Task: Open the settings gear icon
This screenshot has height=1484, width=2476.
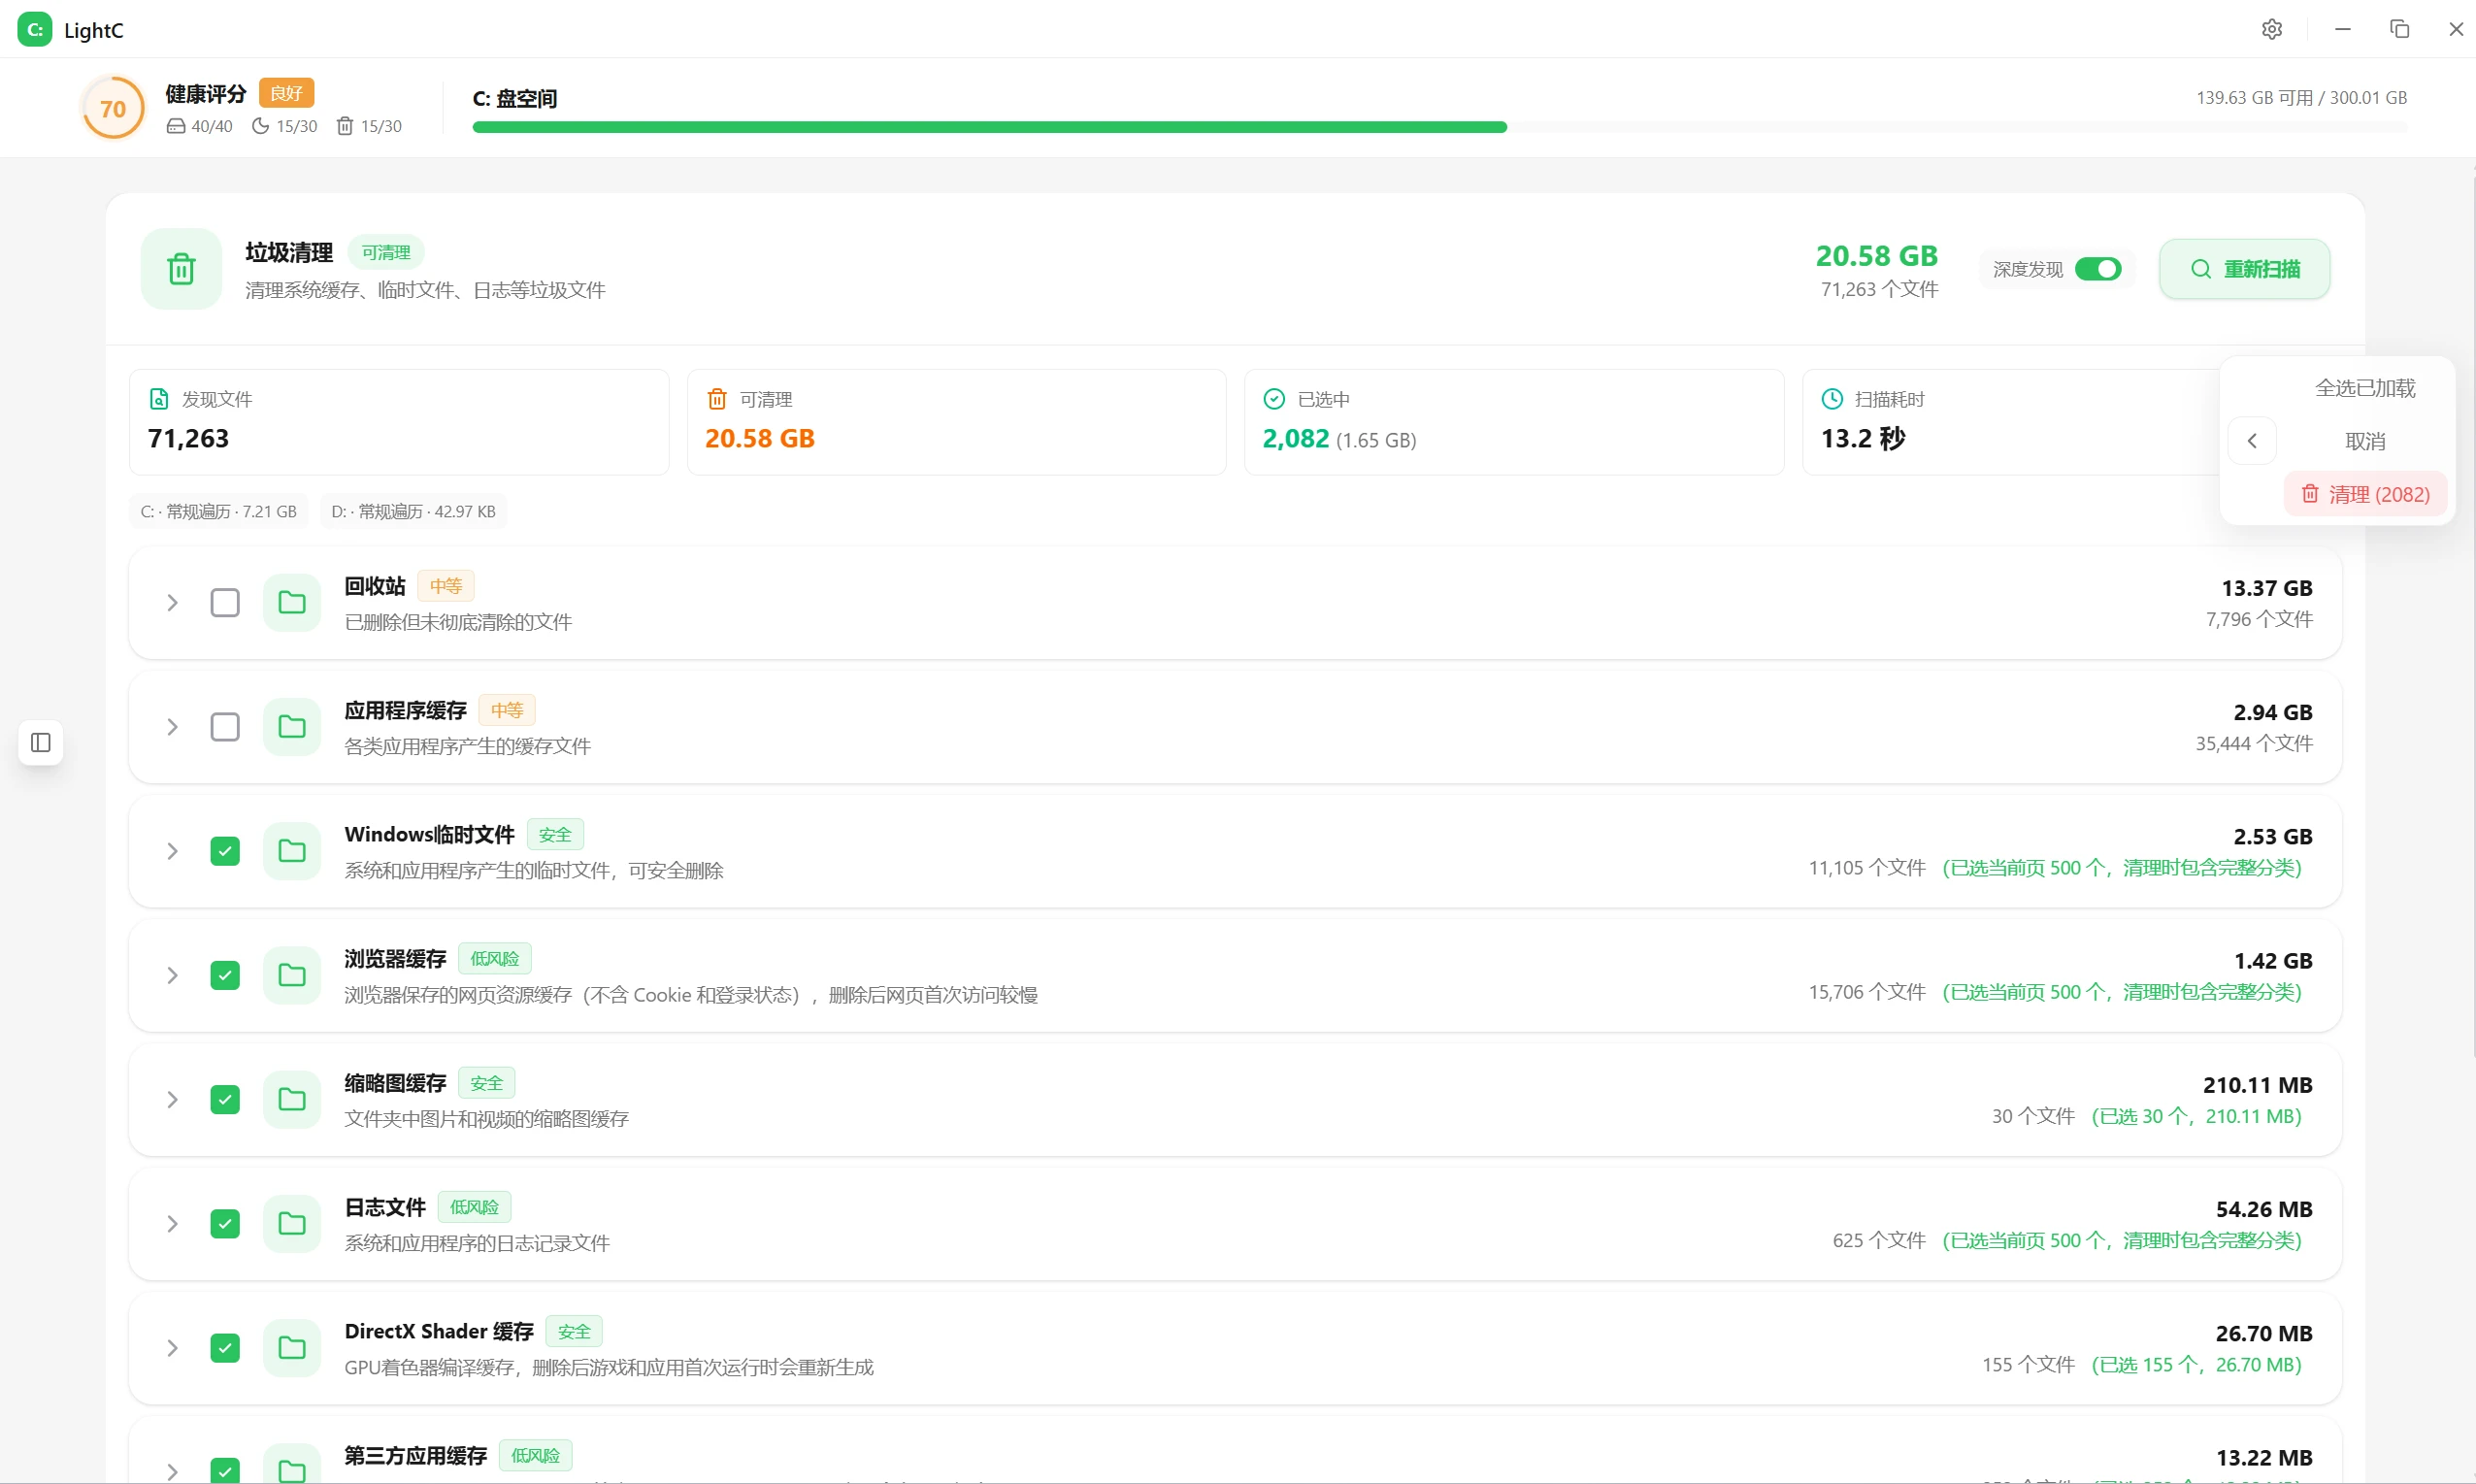Action: click(x=2271, y=29)
